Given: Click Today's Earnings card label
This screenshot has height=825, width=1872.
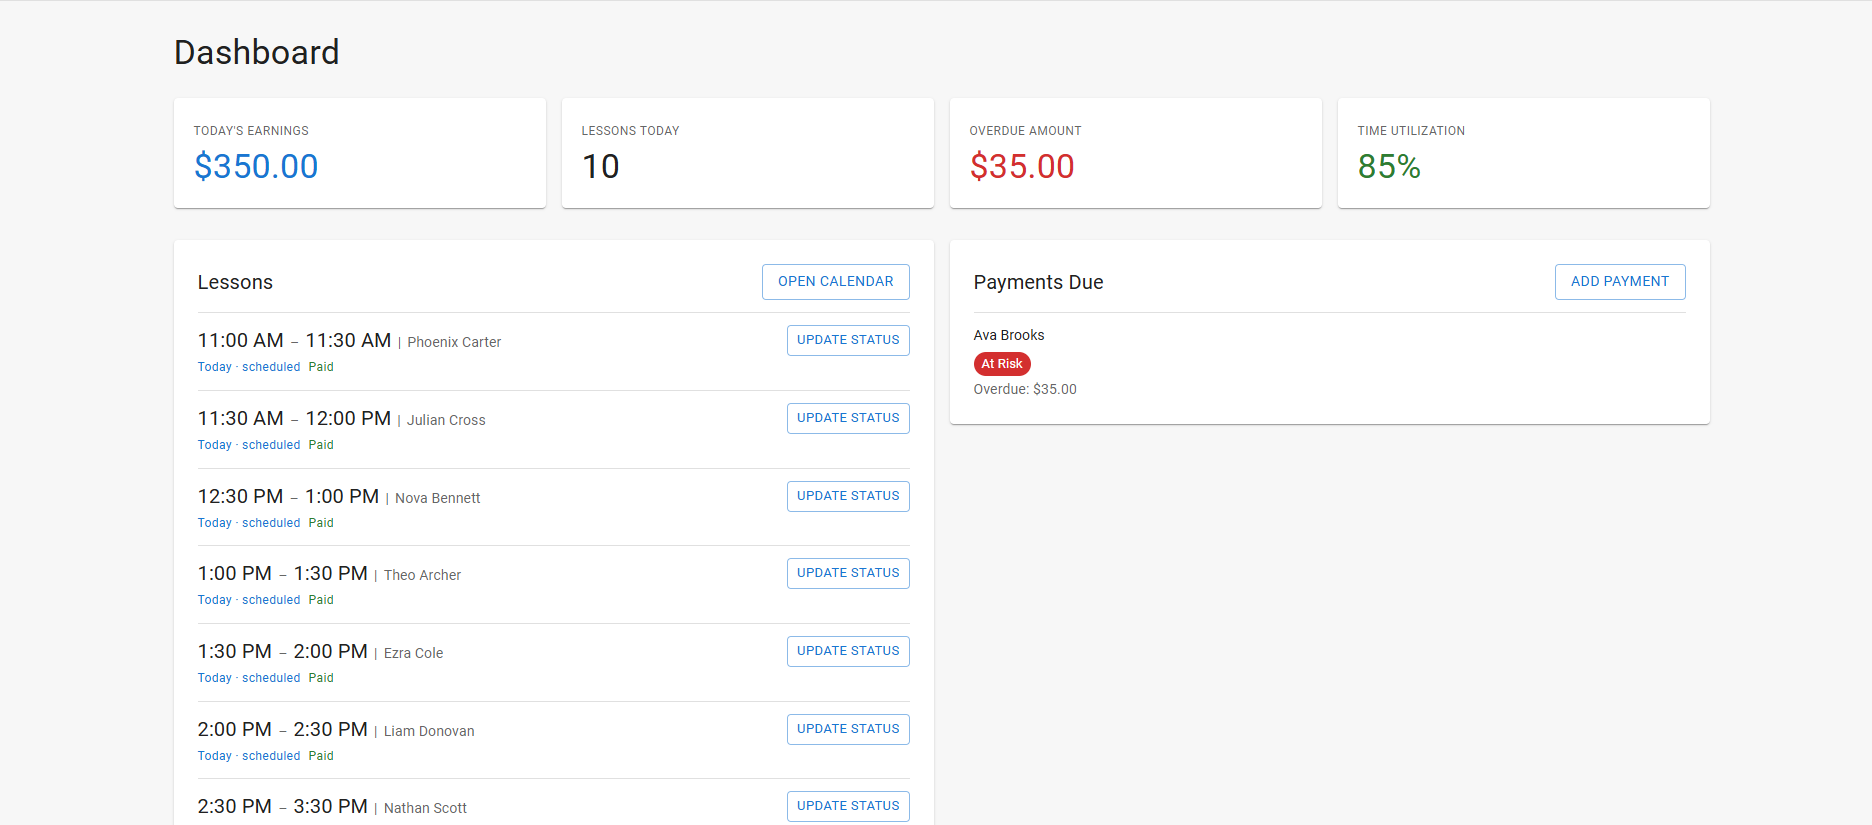Looking at the screenshot, I should coord(251,131).
